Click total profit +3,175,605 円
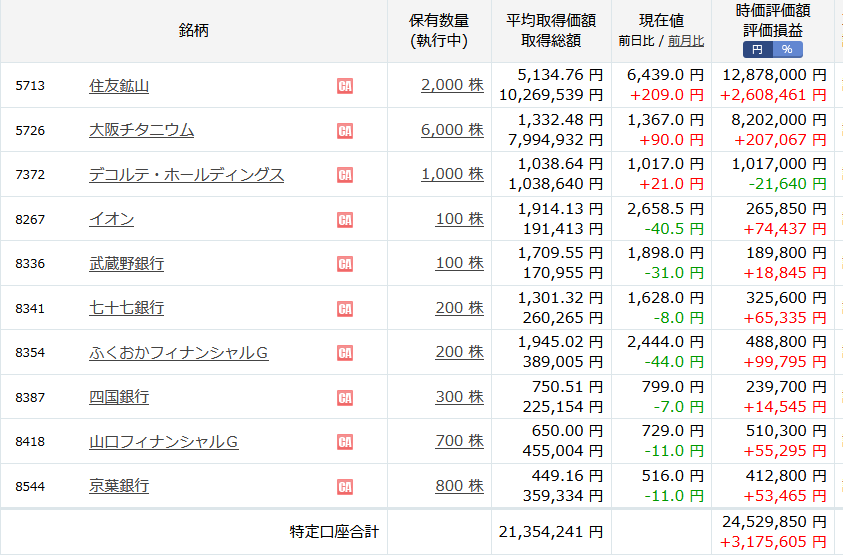 click(773, 542)
